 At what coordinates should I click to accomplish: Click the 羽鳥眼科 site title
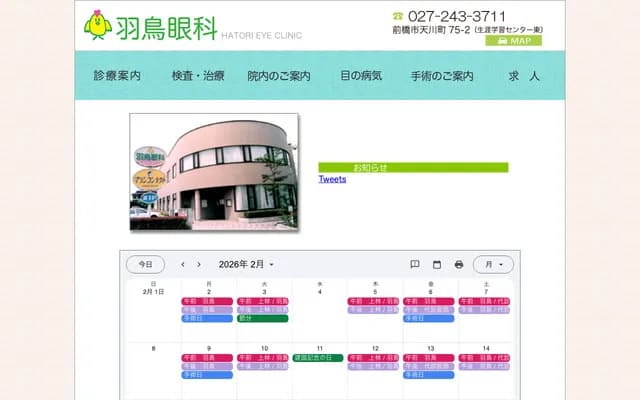pyautogui.click(x=166, y=28)
